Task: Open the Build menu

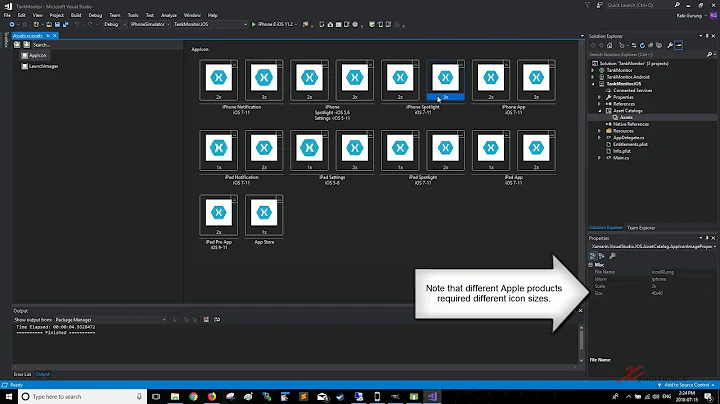Action: tap(76, 15)
